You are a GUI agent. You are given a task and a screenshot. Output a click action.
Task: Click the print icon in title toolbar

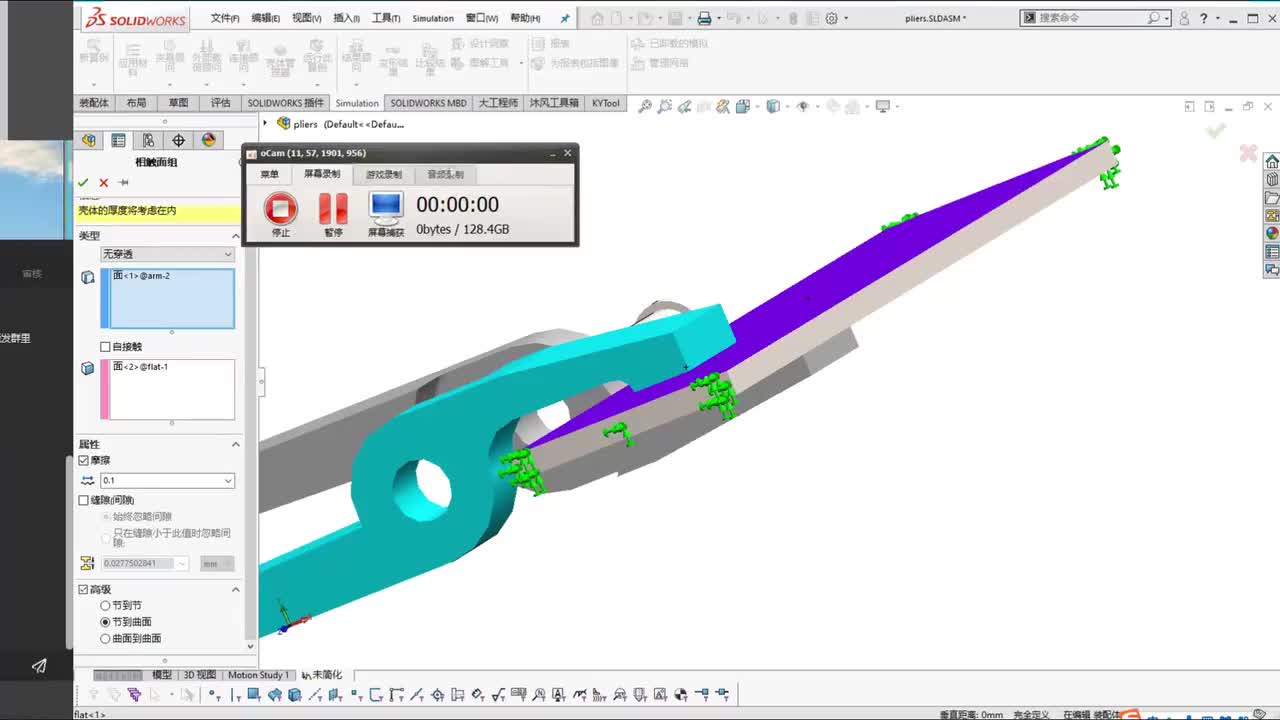[x=704, y=18]
